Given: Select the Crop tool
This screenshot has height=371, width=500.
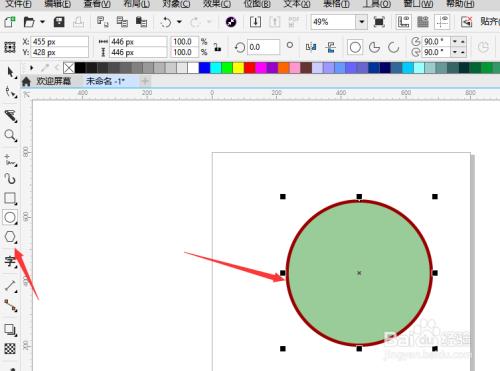Looking at the screenshot, I should click(x=11, y=116).
